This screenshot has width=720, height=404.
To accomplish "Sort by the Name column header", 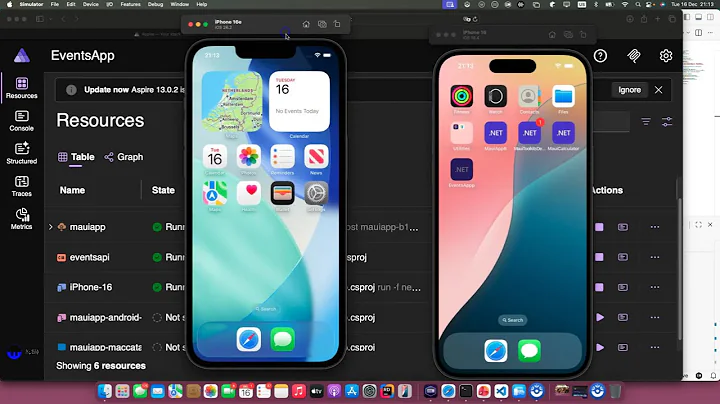I will point(72,190).
